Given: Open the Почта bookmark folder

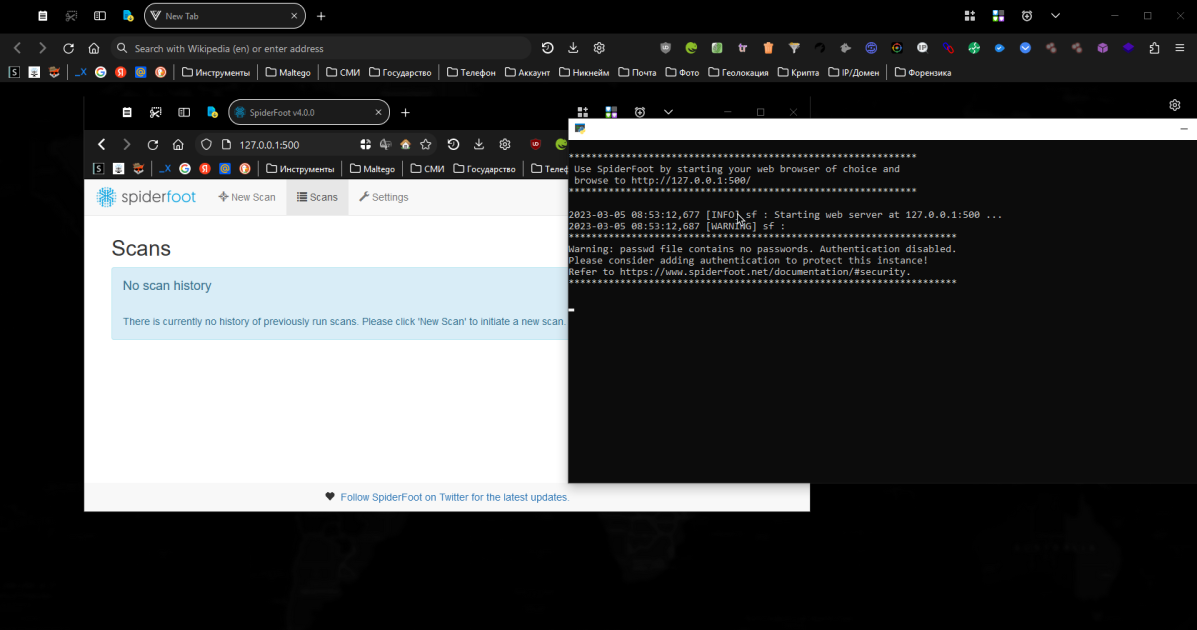Looking at the screenshot, I should coord(637,73).
